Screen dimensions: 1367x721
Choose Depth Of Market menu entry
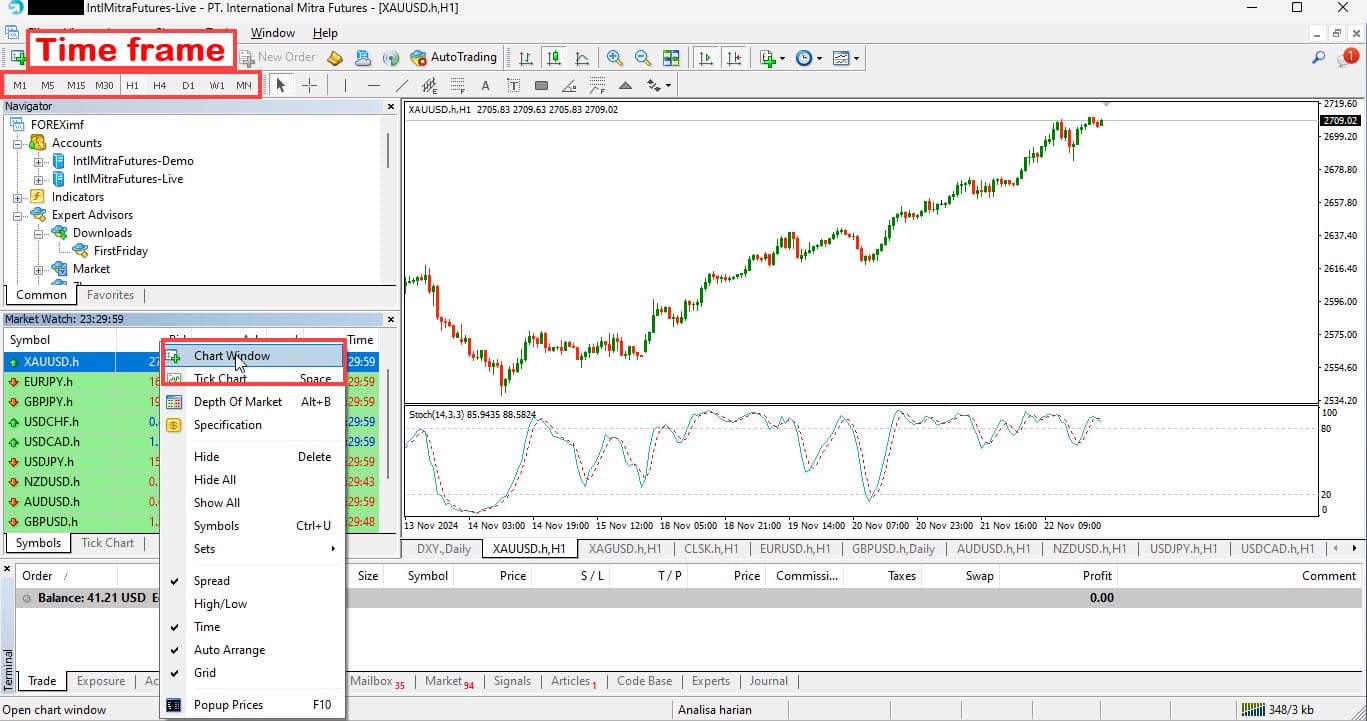click(x=252, y=402)
